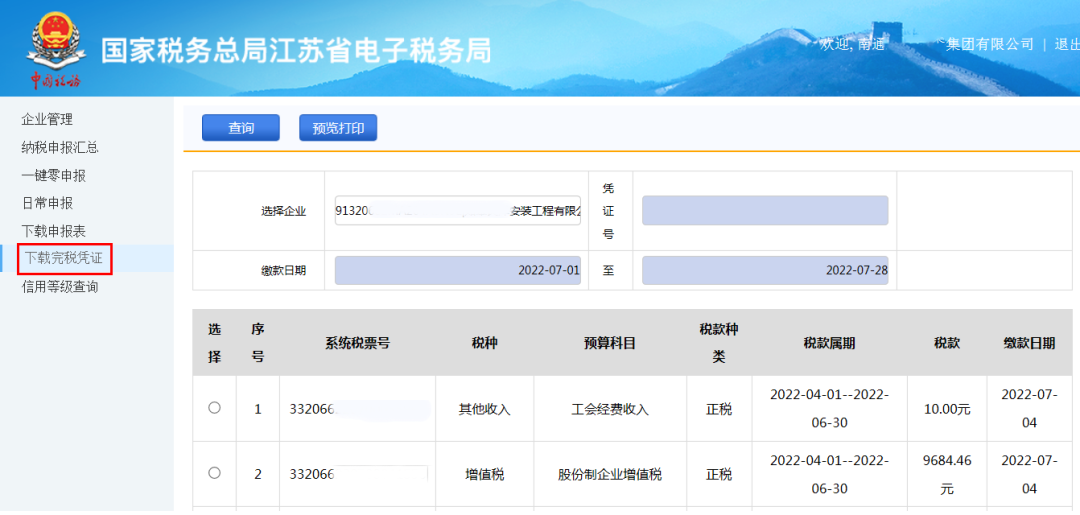Image resolution: width=1080 pixels, height=515 pixels.
Task: Focus the 凭证号 input field
Action: tap(765, 211)
